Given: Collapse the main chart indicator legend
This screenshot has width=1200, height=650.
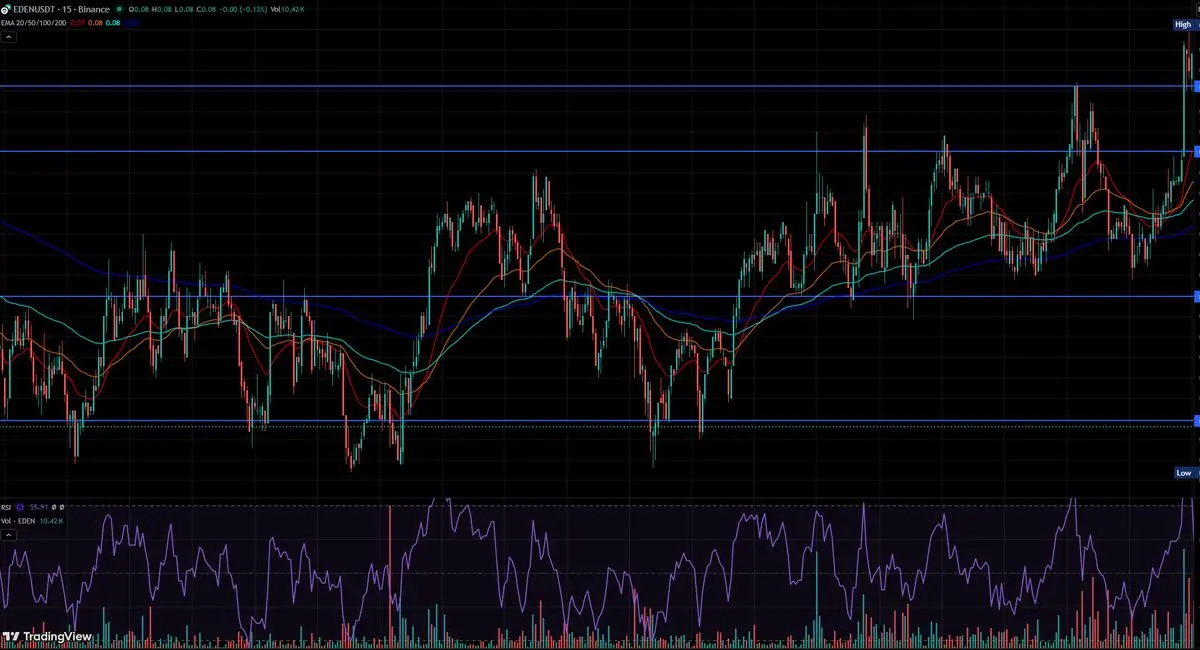Looking at the screenshot, I should tap(9, 37).
